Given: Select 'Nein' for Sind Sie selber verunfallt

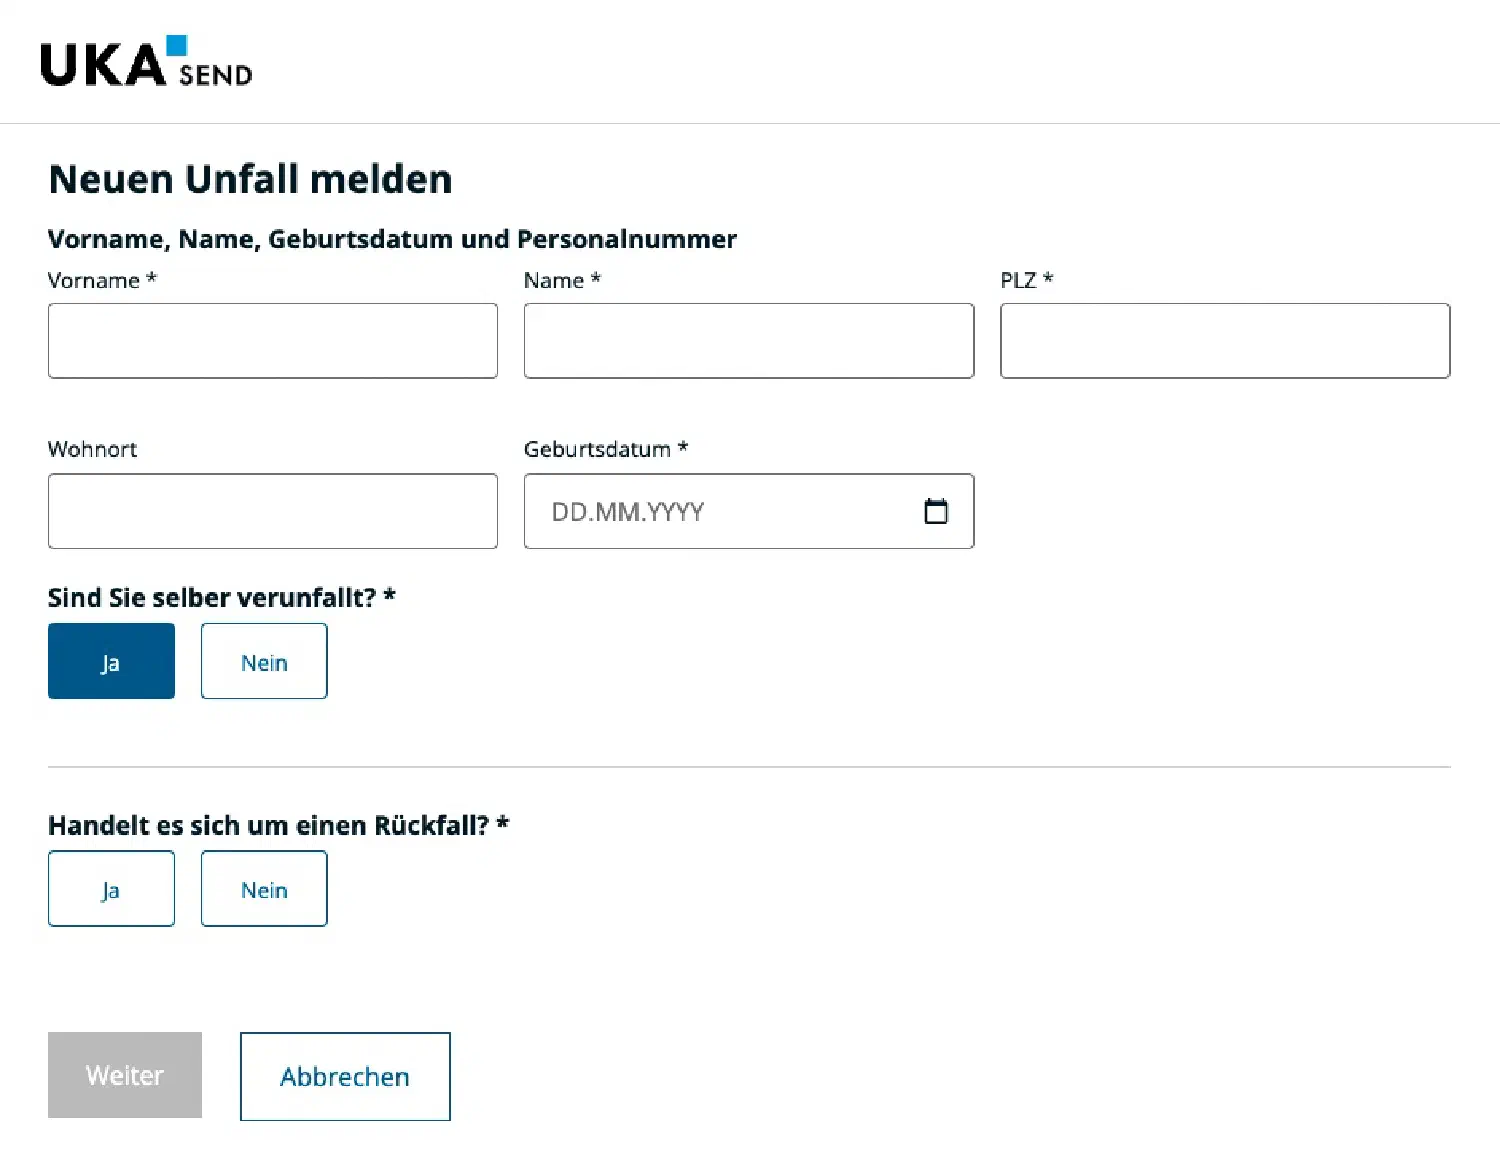Looking at the screenshot, I should coord(263,661).
